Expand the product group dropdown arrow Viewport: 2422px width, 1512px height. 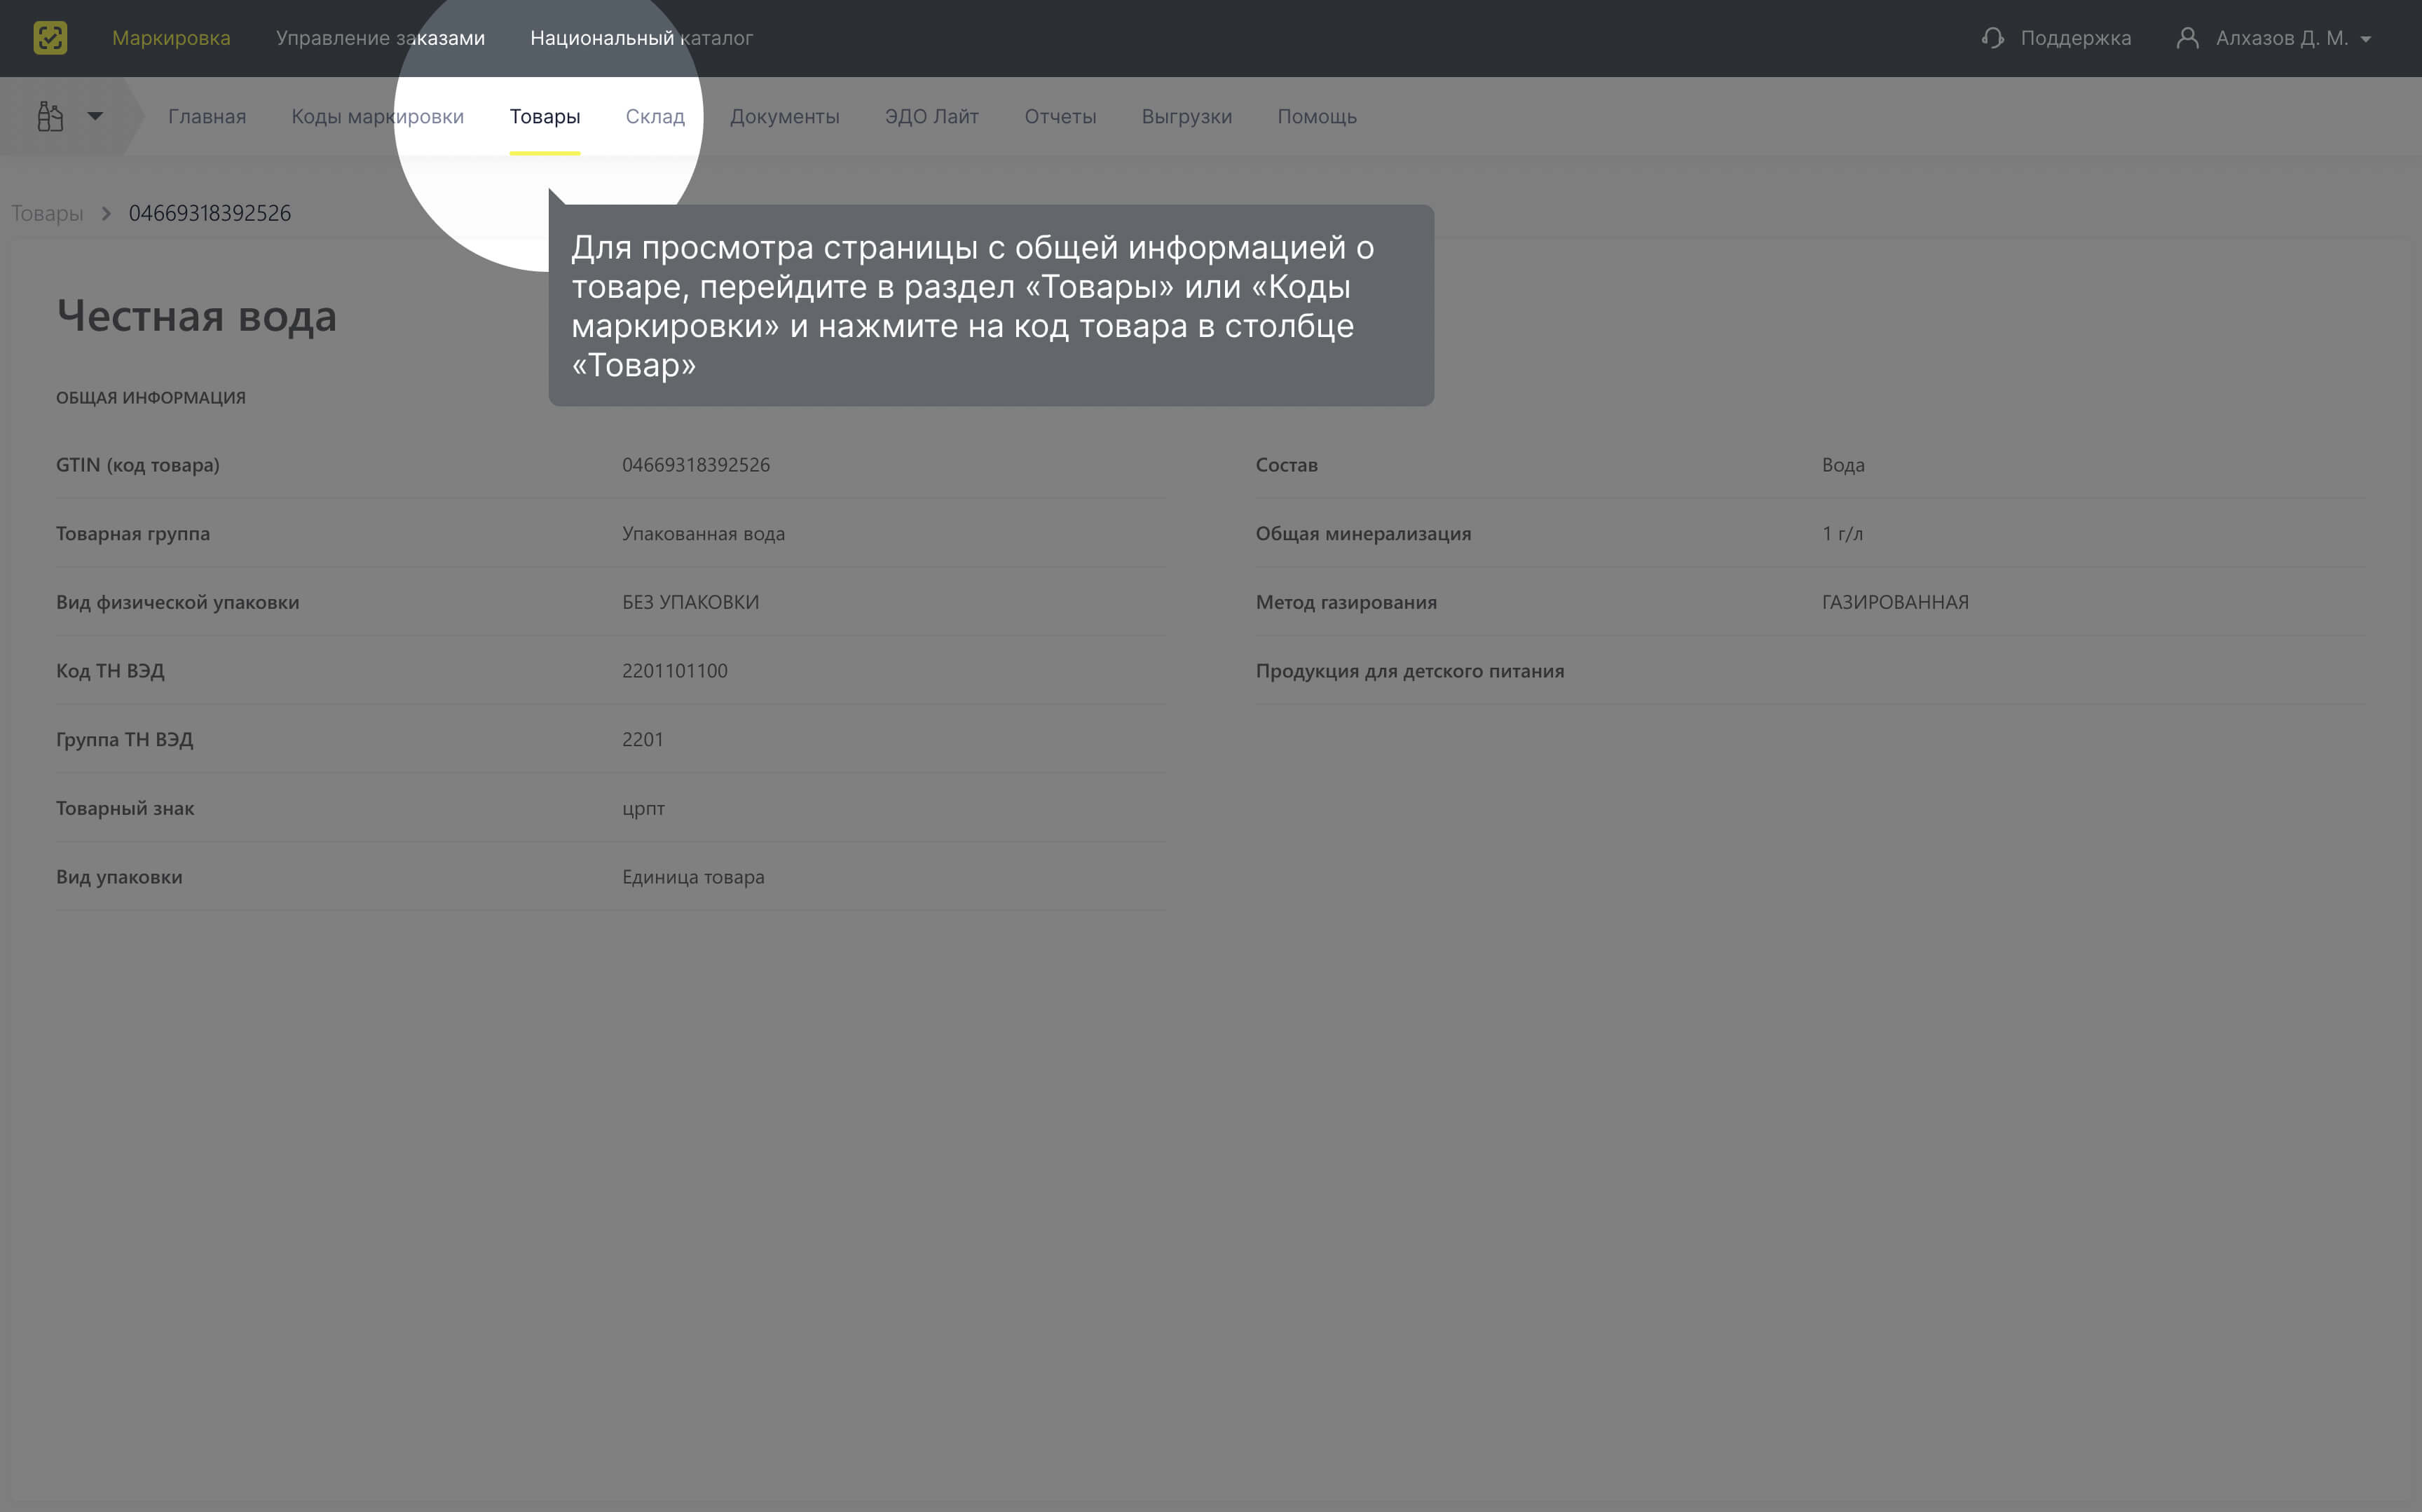click(95, 116)
